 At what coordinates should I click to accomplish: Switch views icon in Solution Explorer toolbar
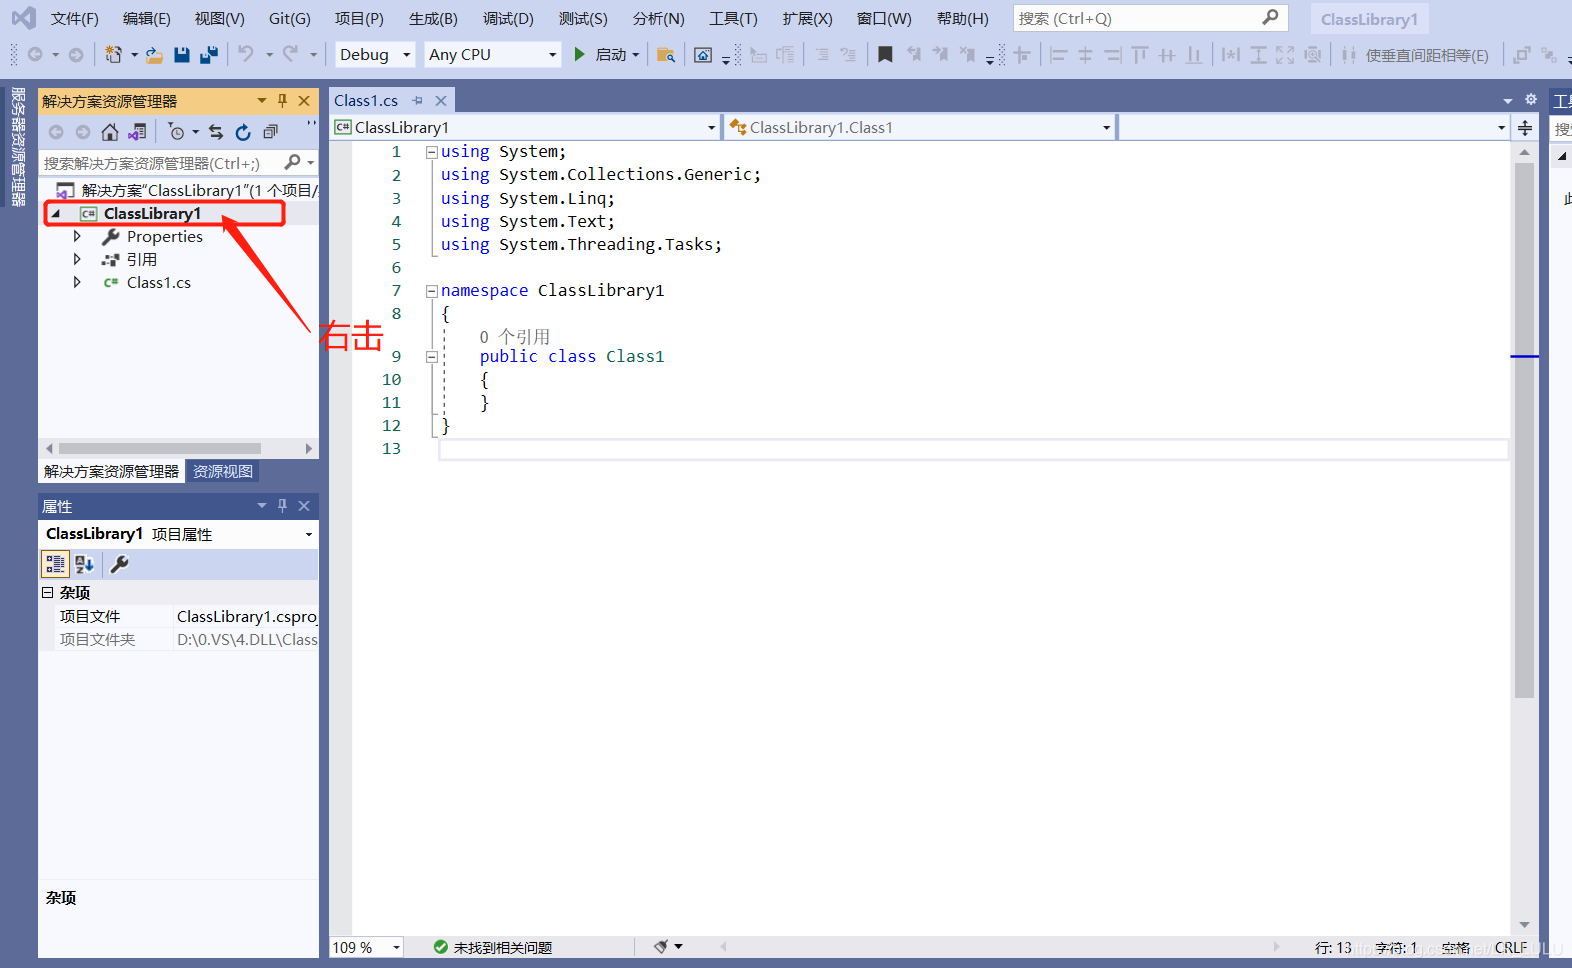coord(137,132)
